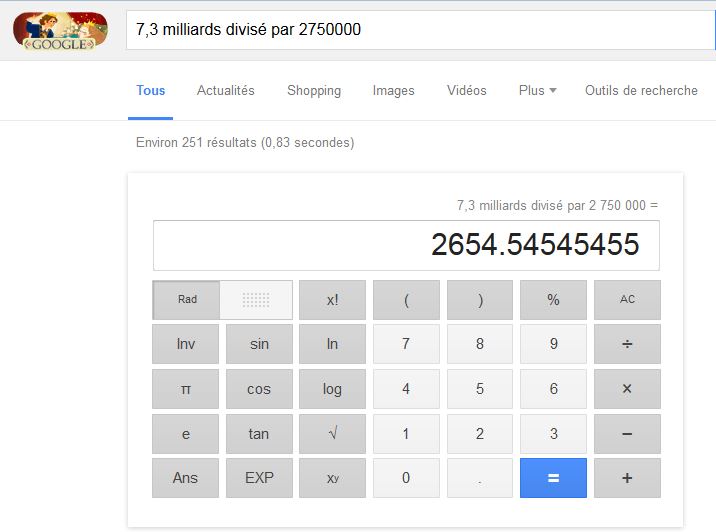716x532 pixels.
Task: Click the factorial x! key
Action: [332, 300]
